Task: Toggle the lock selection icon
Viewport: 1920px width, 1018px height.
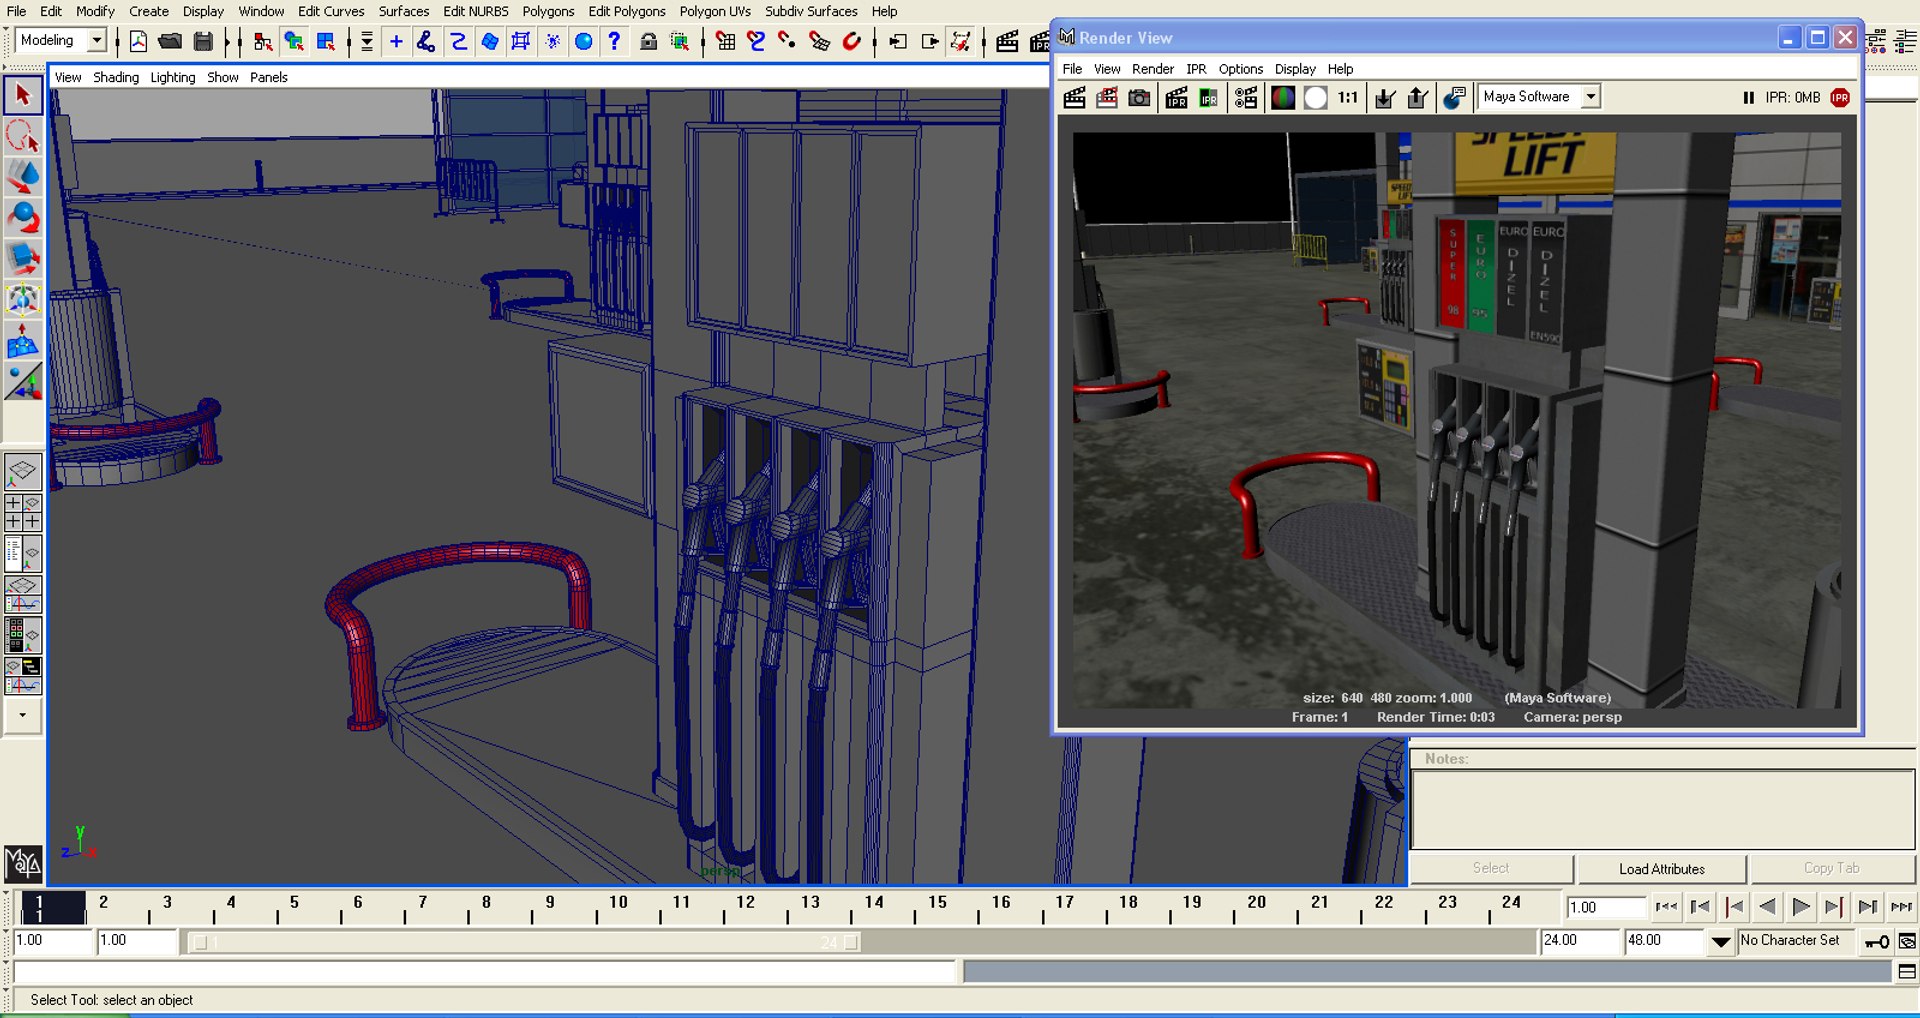Action: point(648,41)
